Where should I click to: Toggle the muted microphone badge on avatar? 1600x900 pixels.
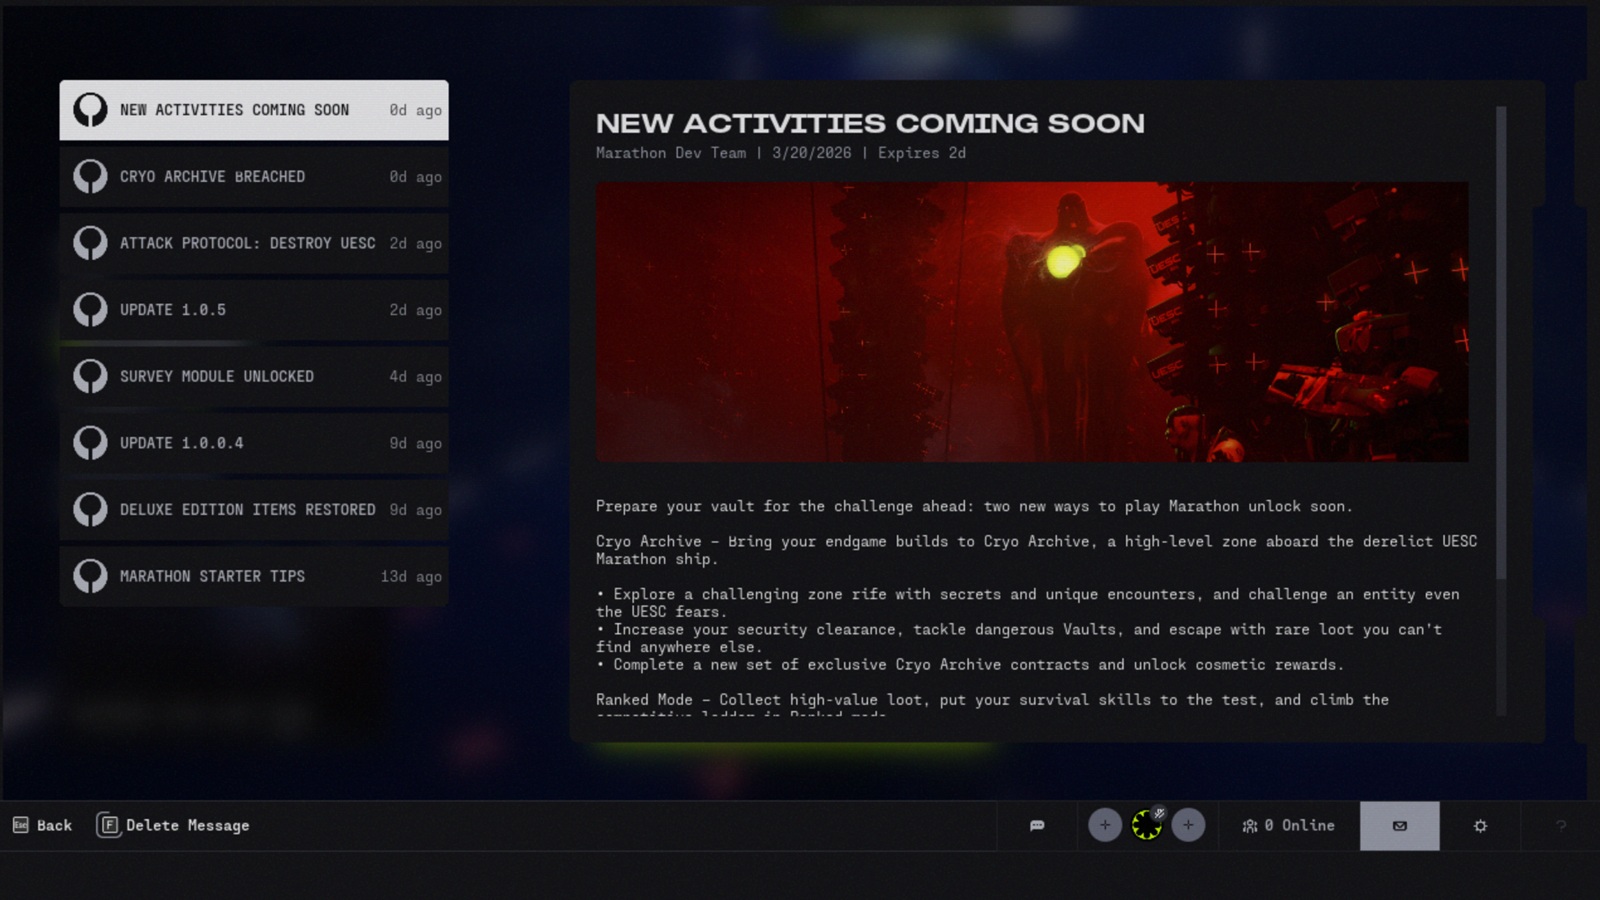point(1159,813)
